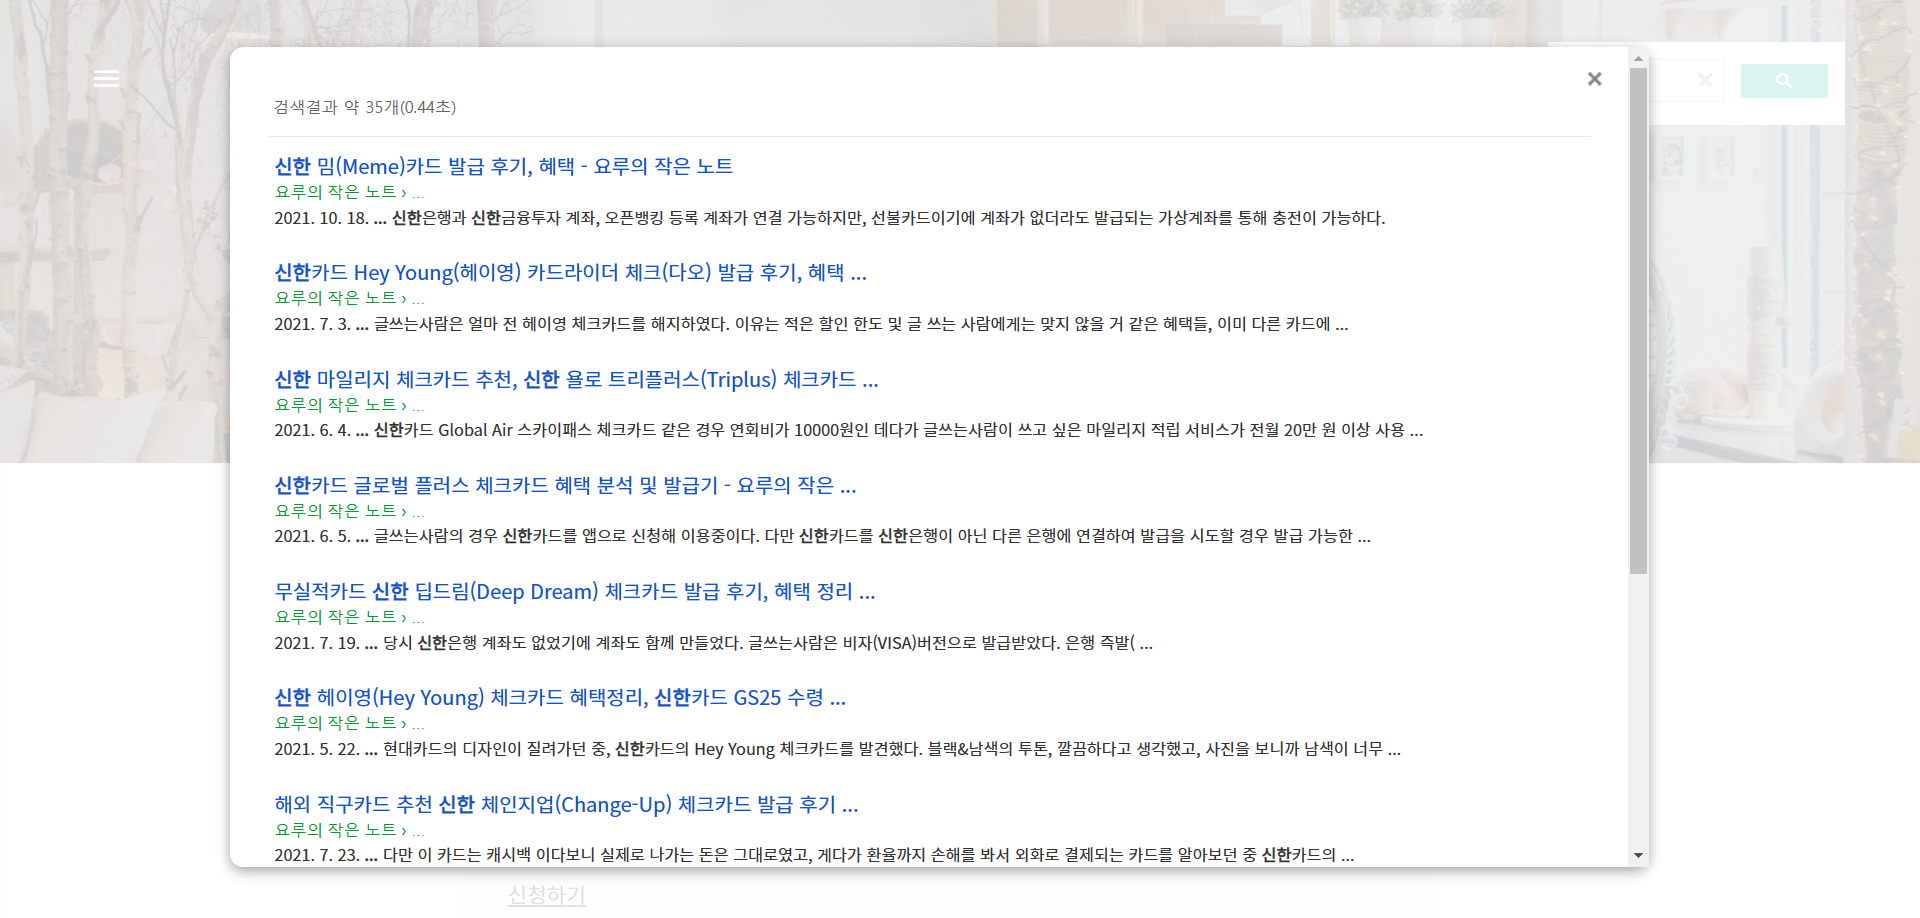This screenshot has width=1920, height=918.
Task: Click the scrollbar up arrow
Action: click(1638, 58)
